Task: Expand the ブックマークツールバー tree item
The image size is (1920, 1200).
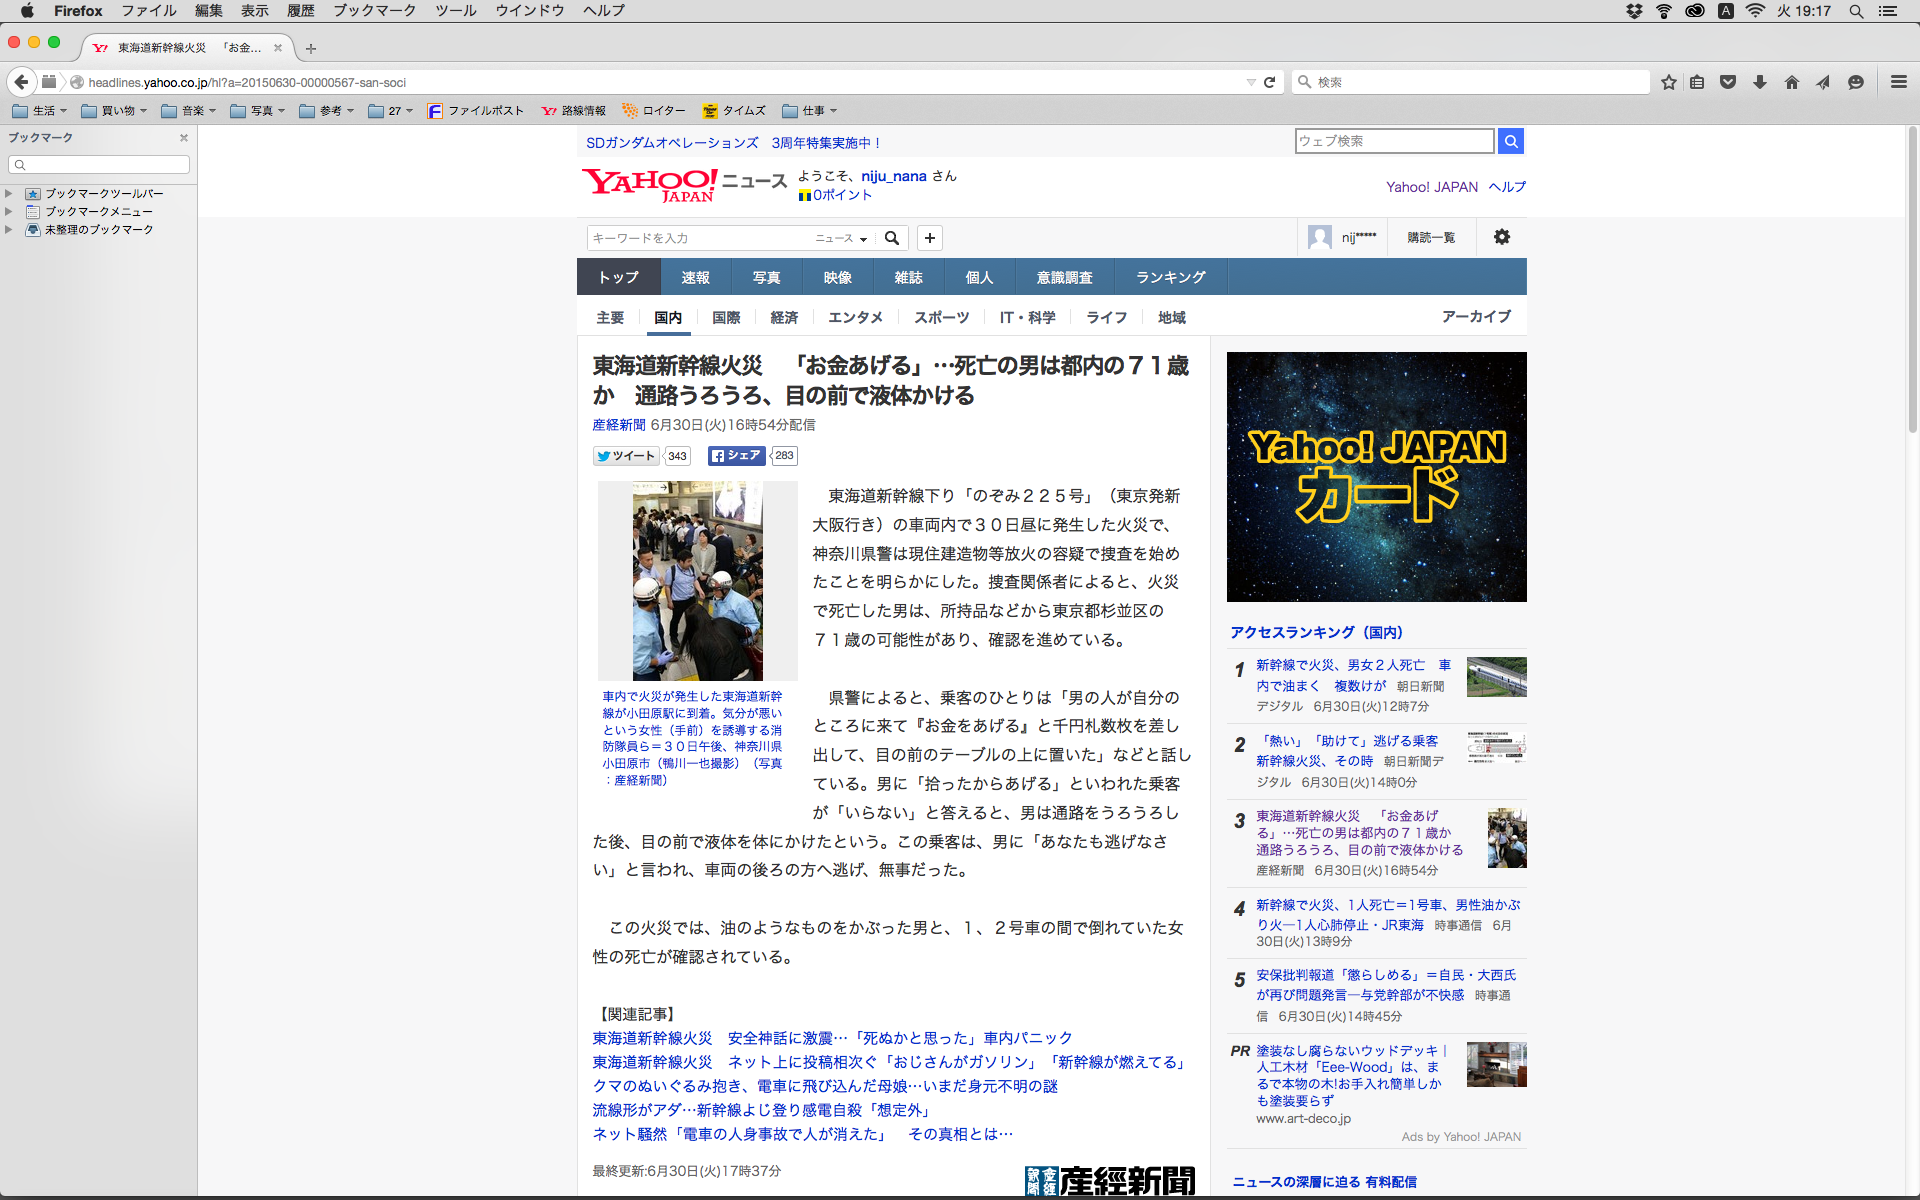Action: coord(9,194)
